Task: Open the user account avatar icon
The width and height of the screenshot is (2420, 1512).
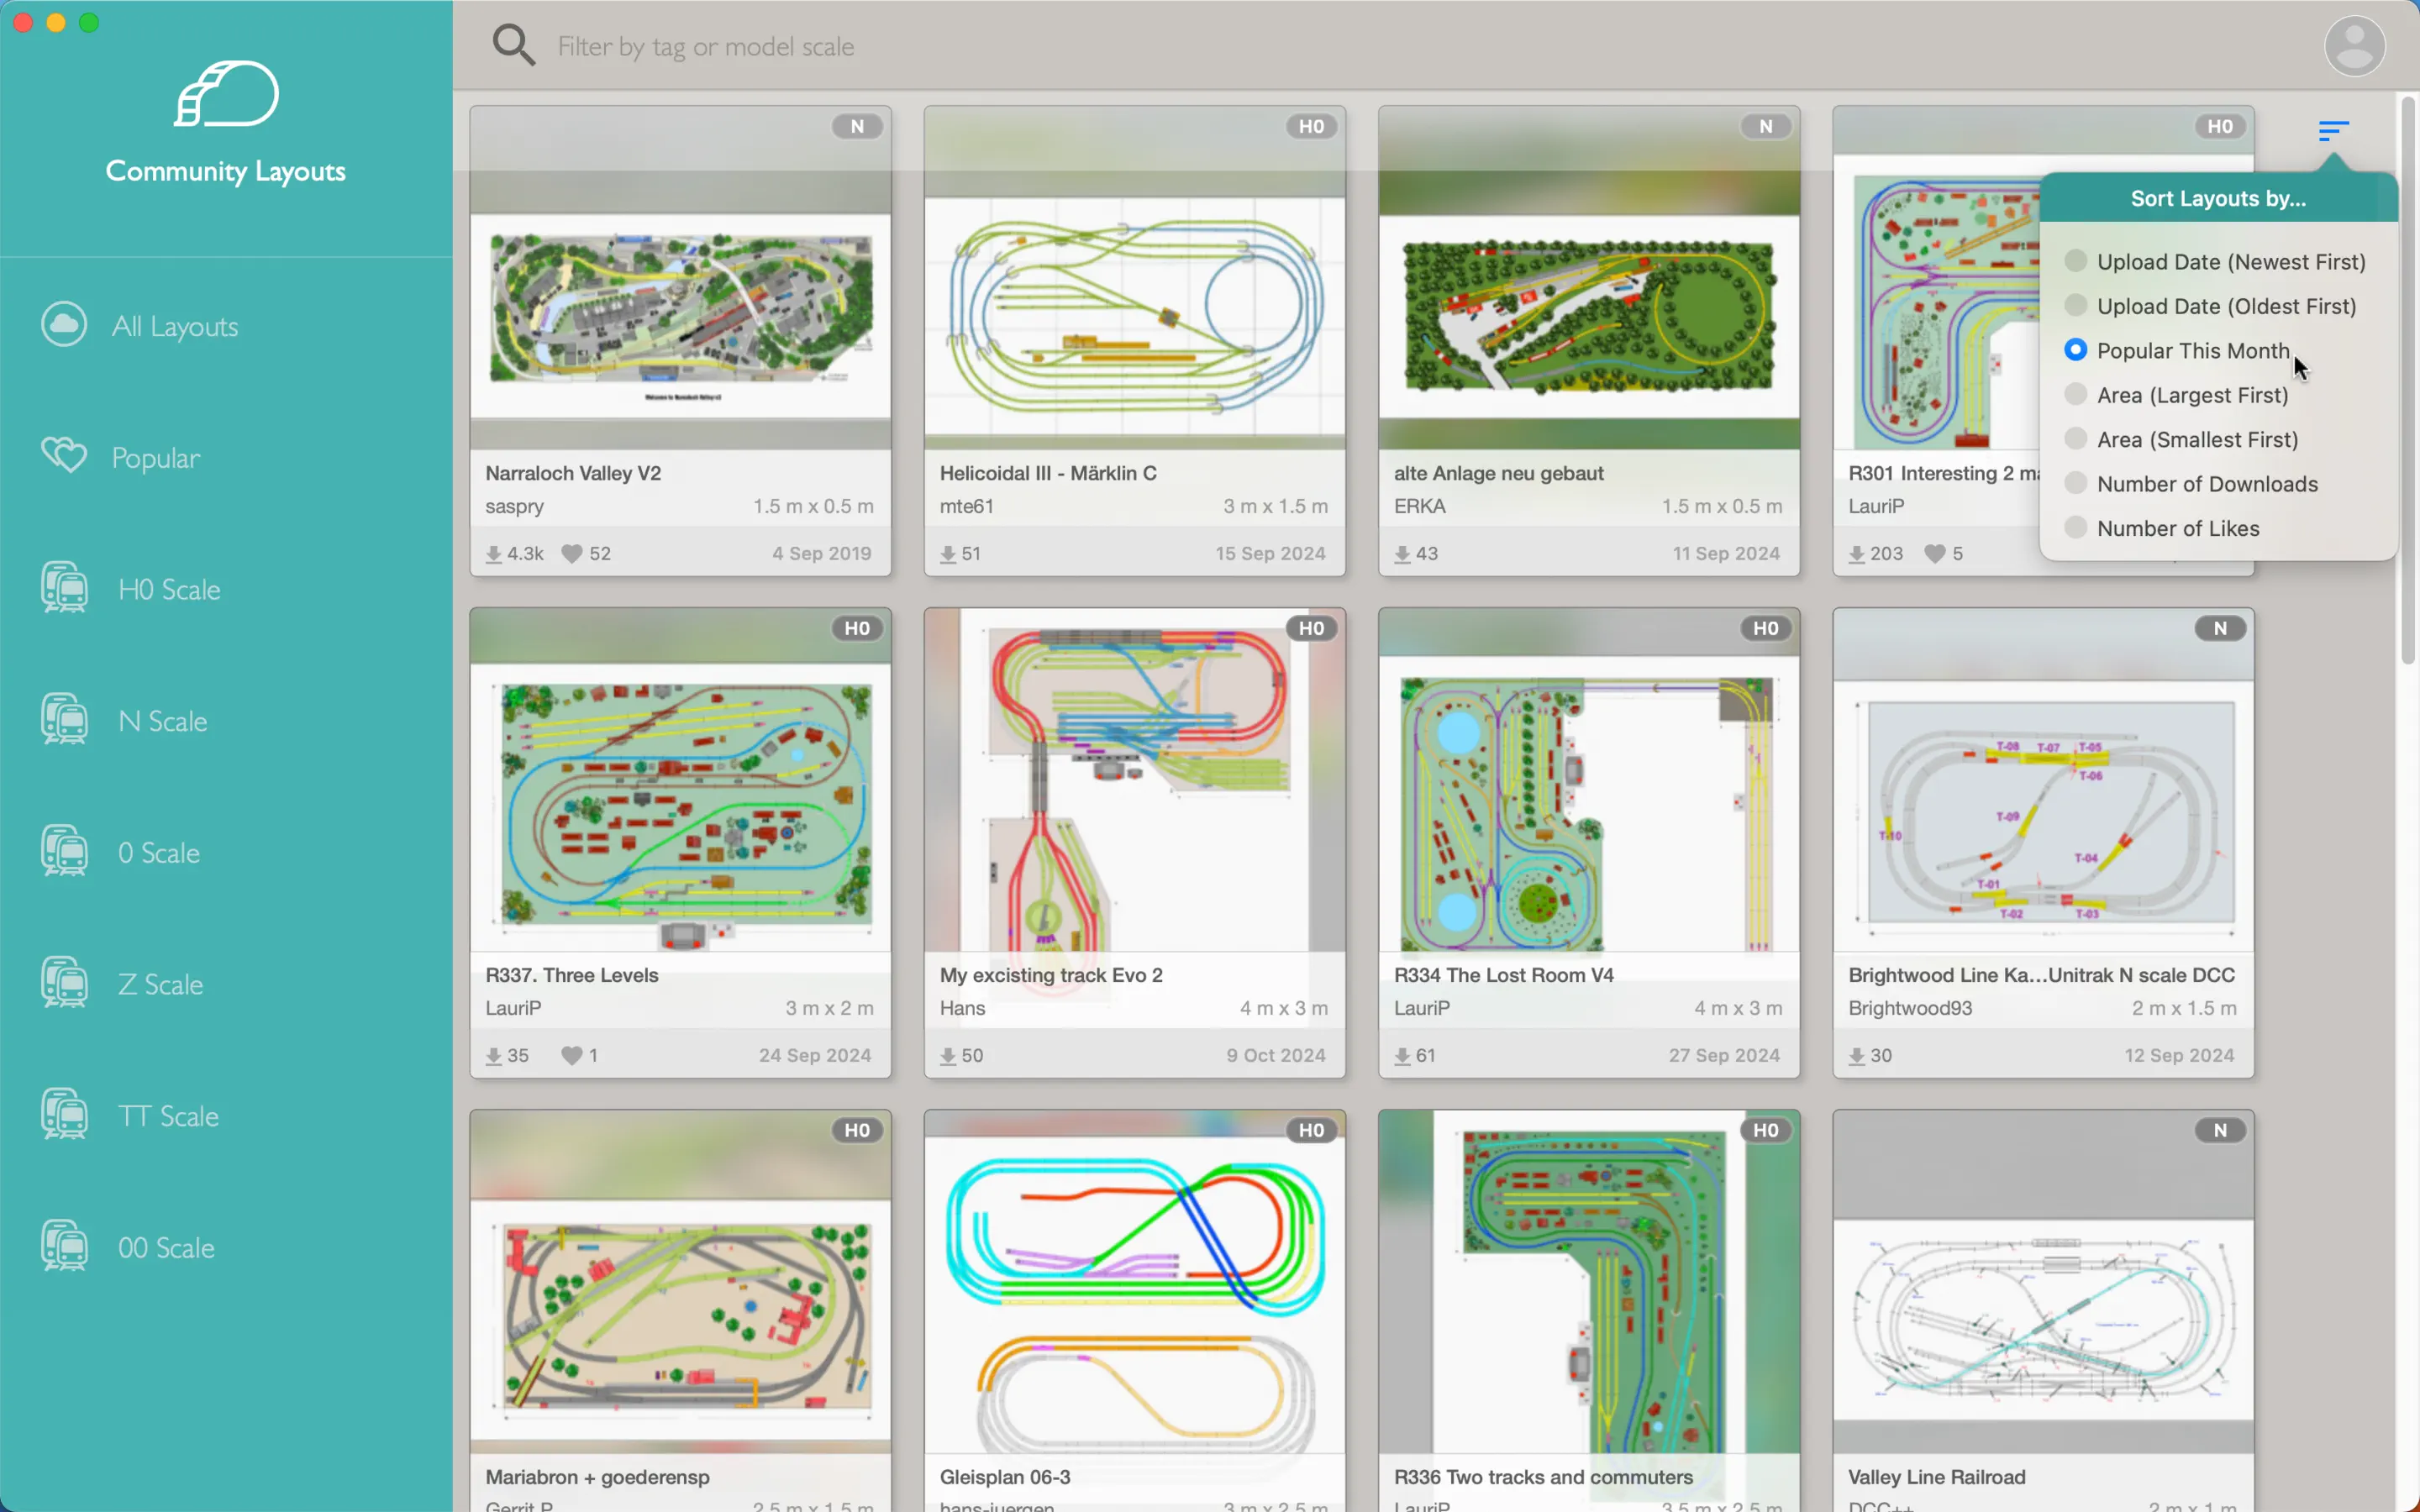Action: pyautogui.click(x=2354, y=46)
